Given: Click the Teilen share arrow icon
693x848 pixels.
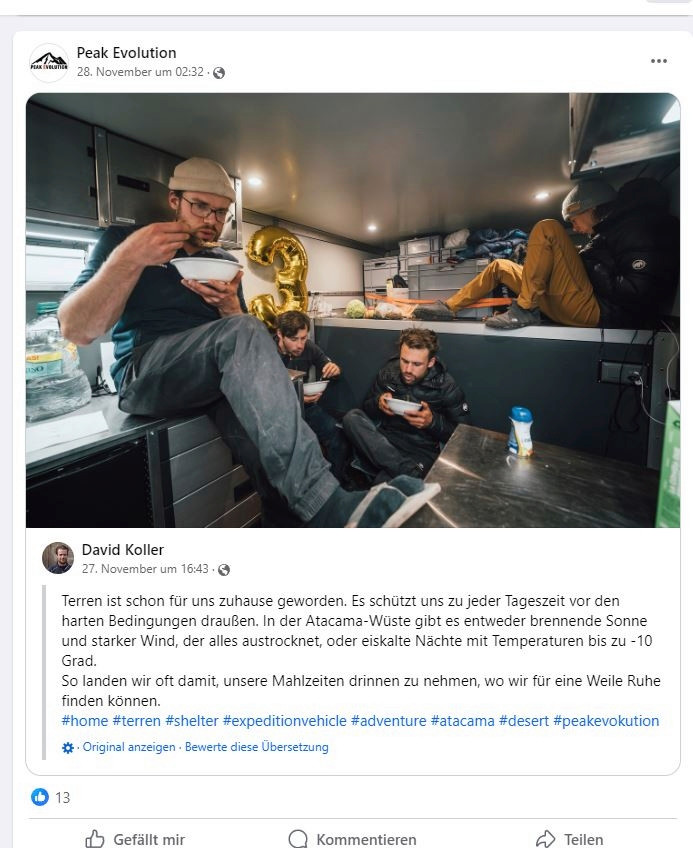Looking at the screenshot, I should click(x=545, y=839).
